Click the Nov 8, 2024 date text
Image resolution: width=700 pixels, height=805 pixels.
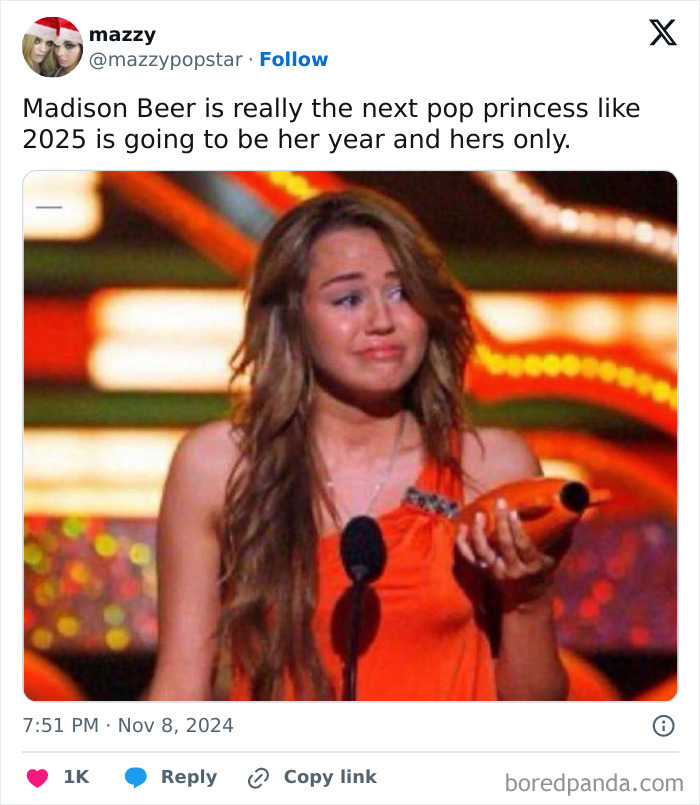[x=176, y=725]
